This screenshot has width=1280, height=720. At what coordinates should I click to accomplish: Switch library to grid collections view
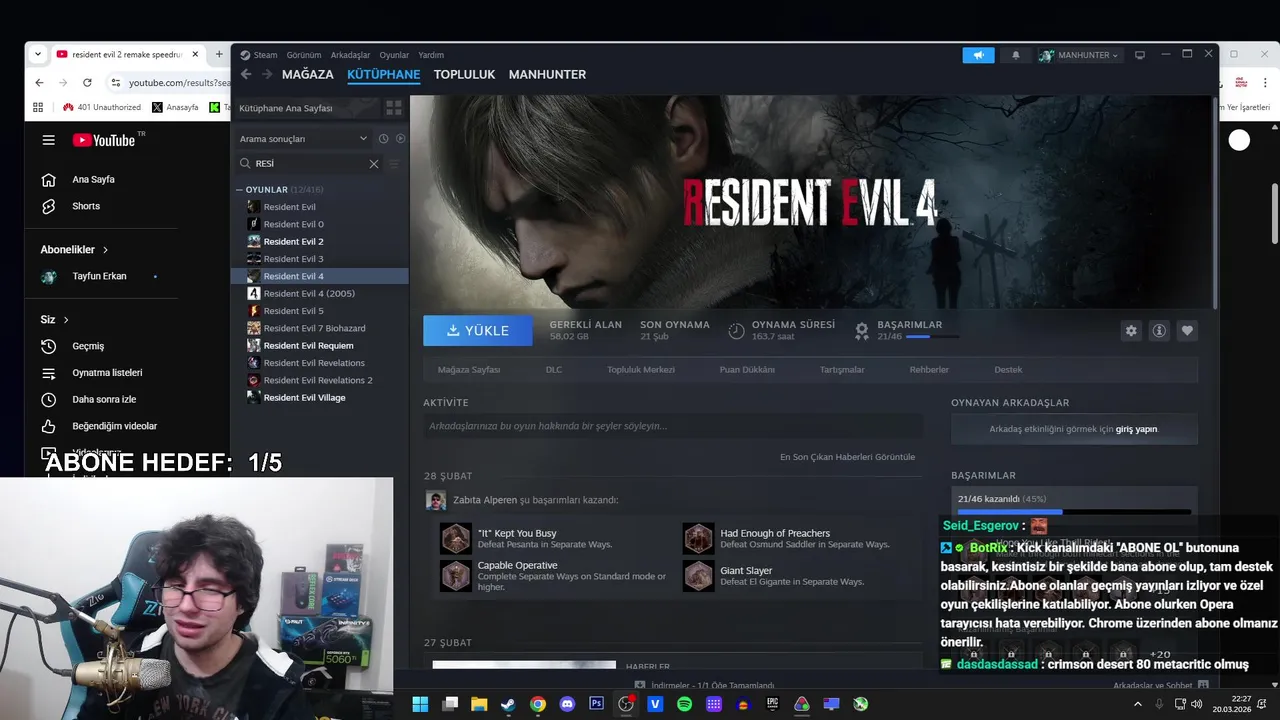click(x=394, y=108)
